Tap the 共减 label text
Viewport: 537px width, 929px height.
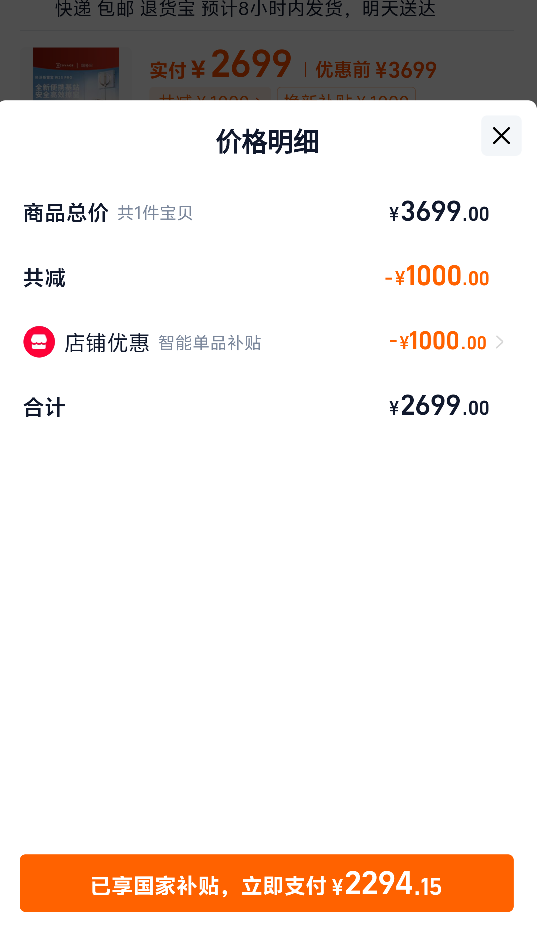[44, 278]
